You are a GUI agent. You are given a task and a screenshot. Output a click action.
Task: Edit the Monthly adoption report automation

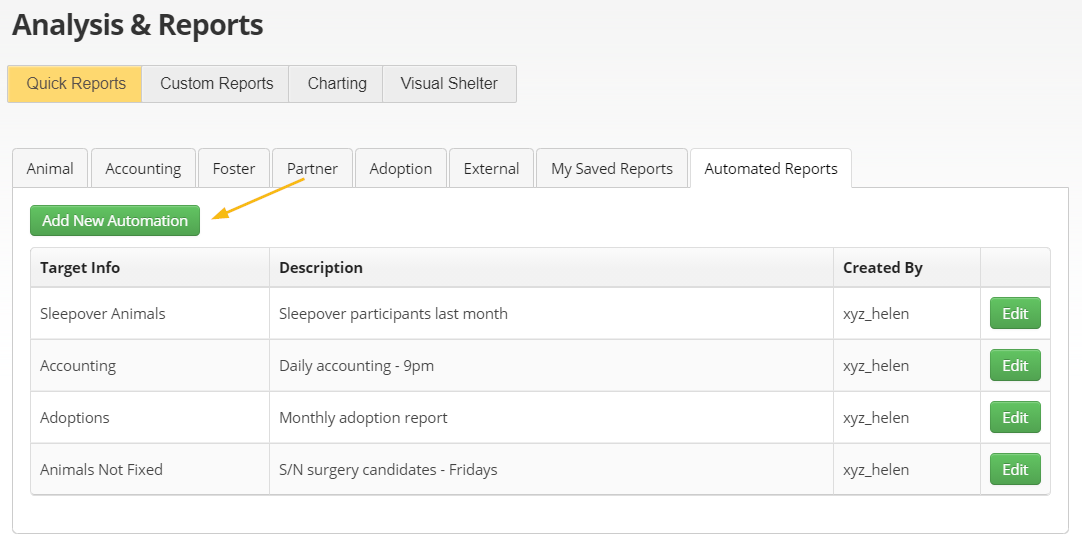point(1015,417)
